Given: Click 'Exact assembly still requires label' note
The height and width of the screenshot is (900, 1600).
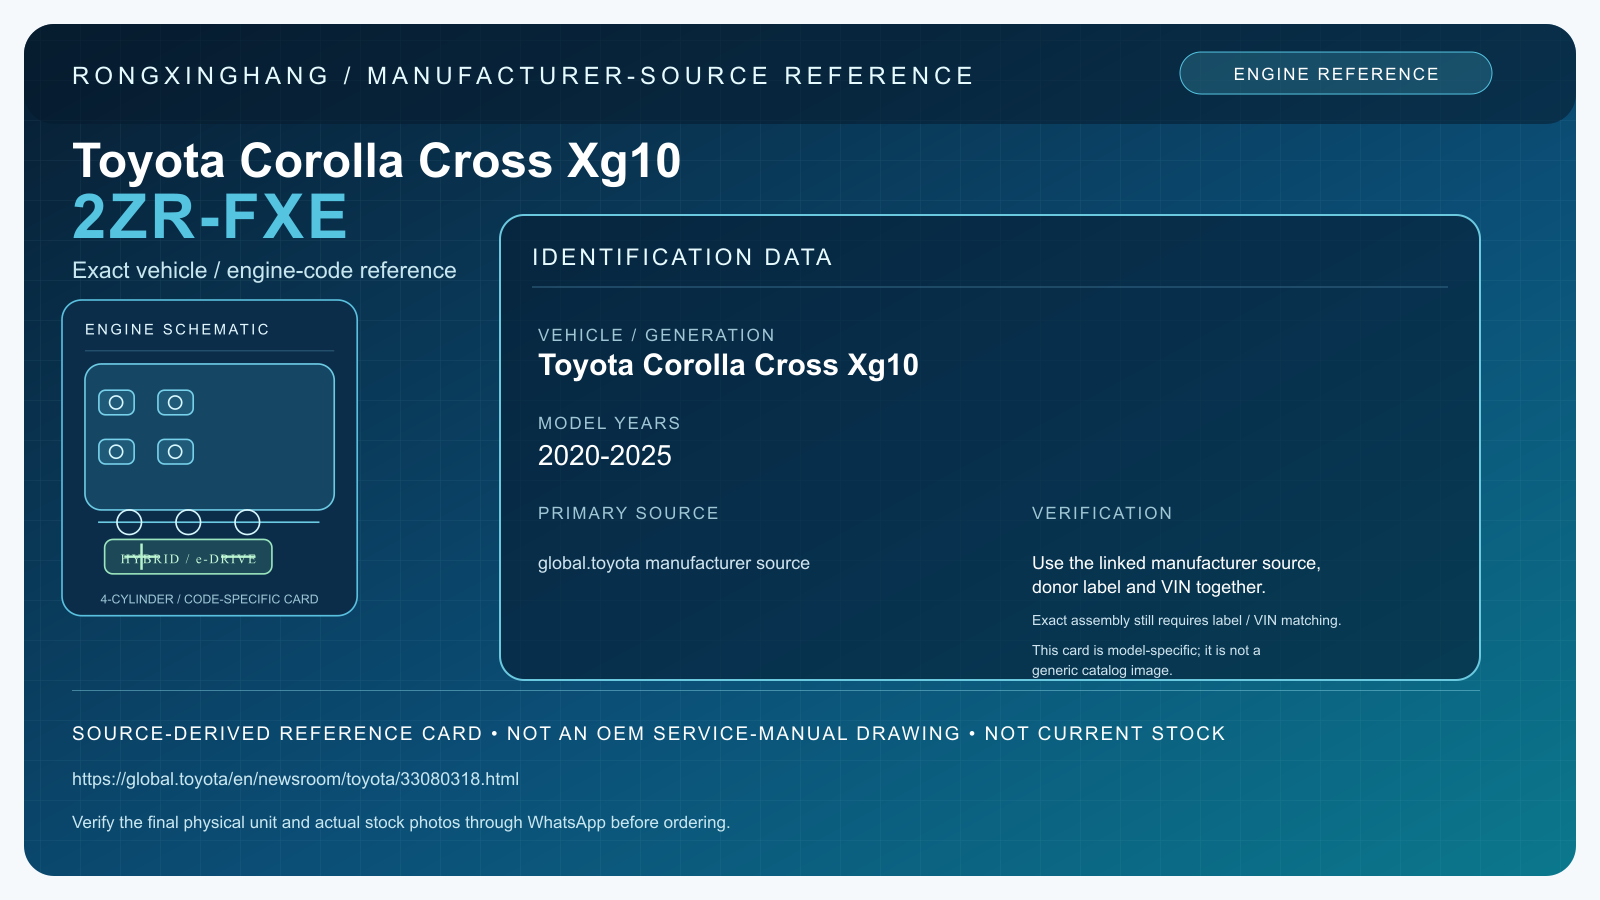Looking at the screenshot, I should pos(1186,620).
